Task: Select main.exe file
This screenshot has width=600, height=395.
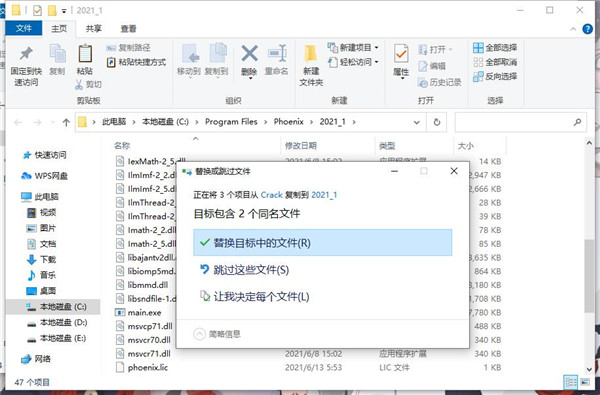Action: (x=144, y=312)
